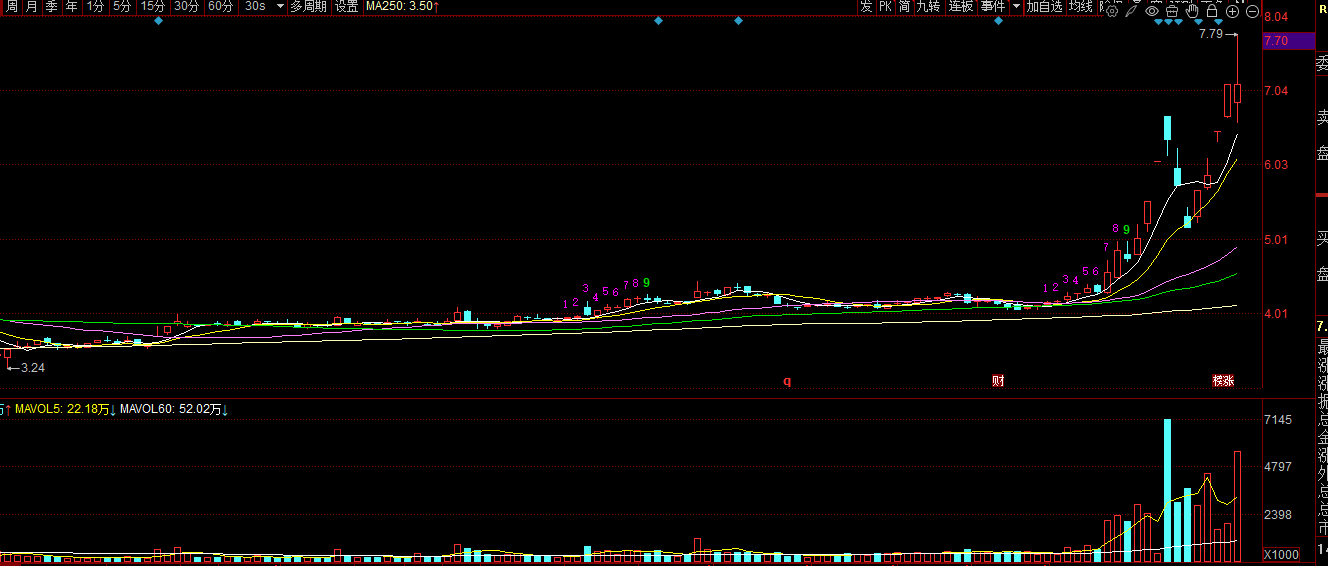Click the 财 financial marker on timeline
The image size is (1328, 566).
998,381
